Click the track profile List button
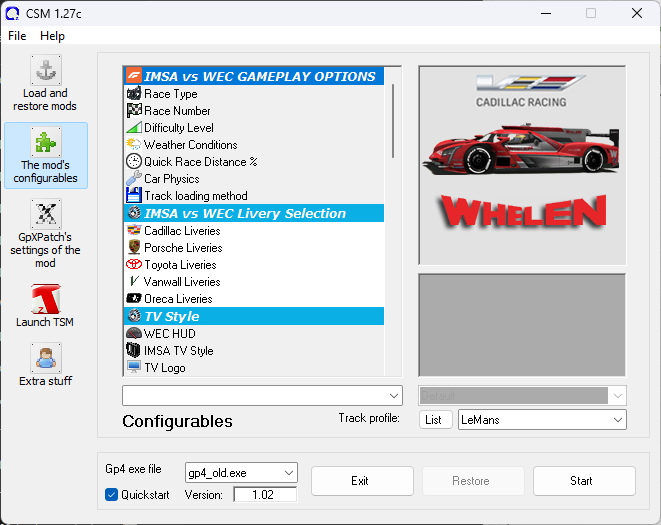661x525 pixels. [435, 420]
